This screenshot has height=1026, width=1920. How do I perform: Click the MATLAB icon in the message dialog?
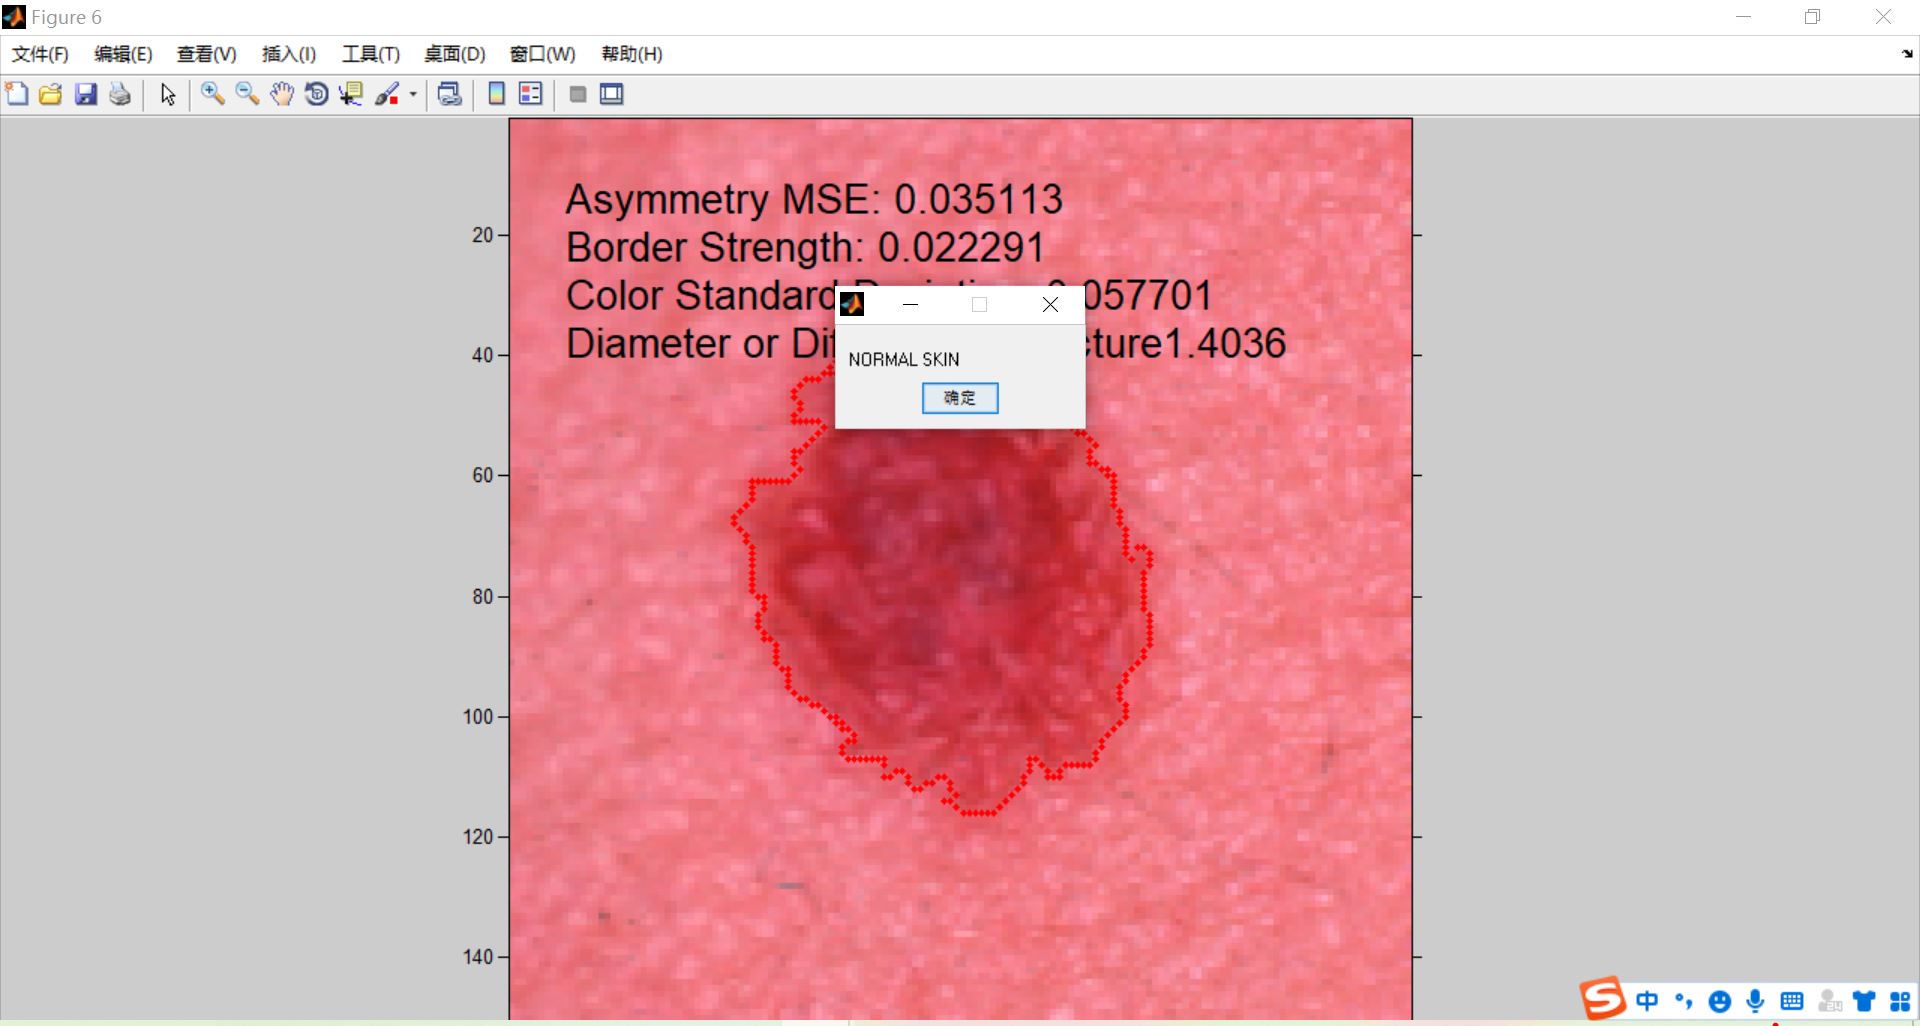coord(852,304)
